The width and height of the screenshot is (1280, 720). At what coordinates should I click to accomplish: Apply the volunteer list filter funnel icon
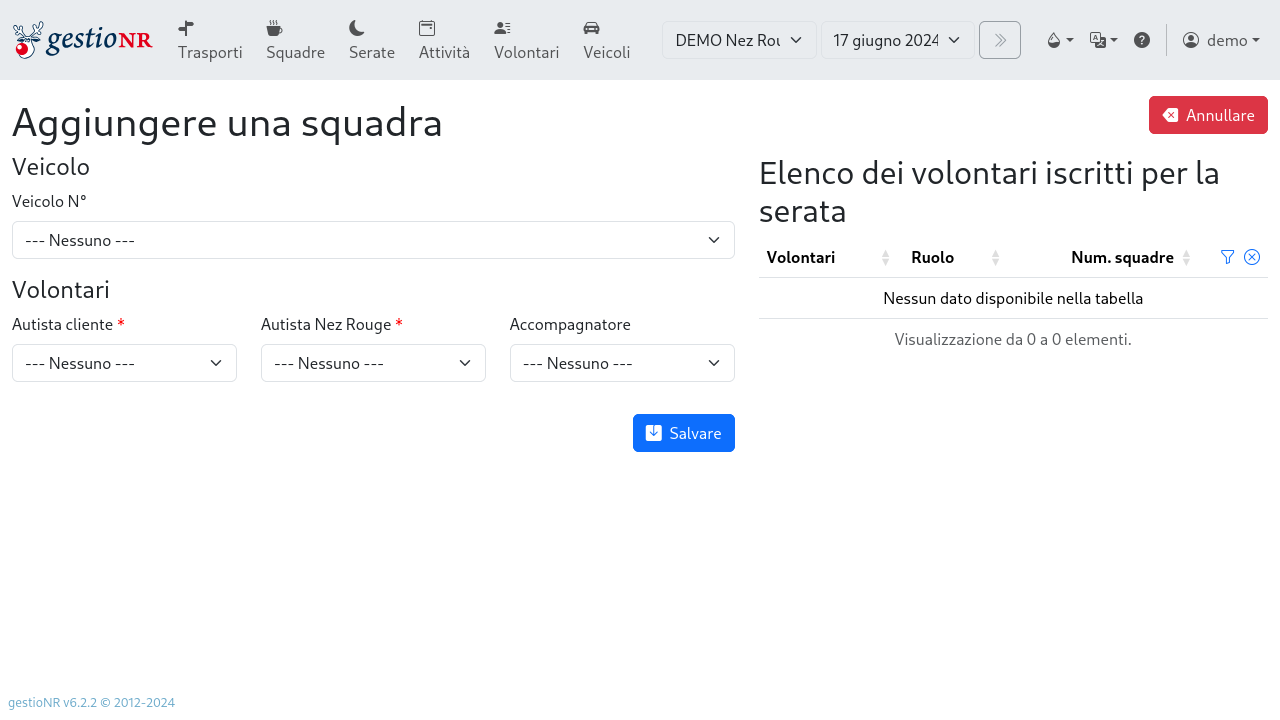point(1227,257)
